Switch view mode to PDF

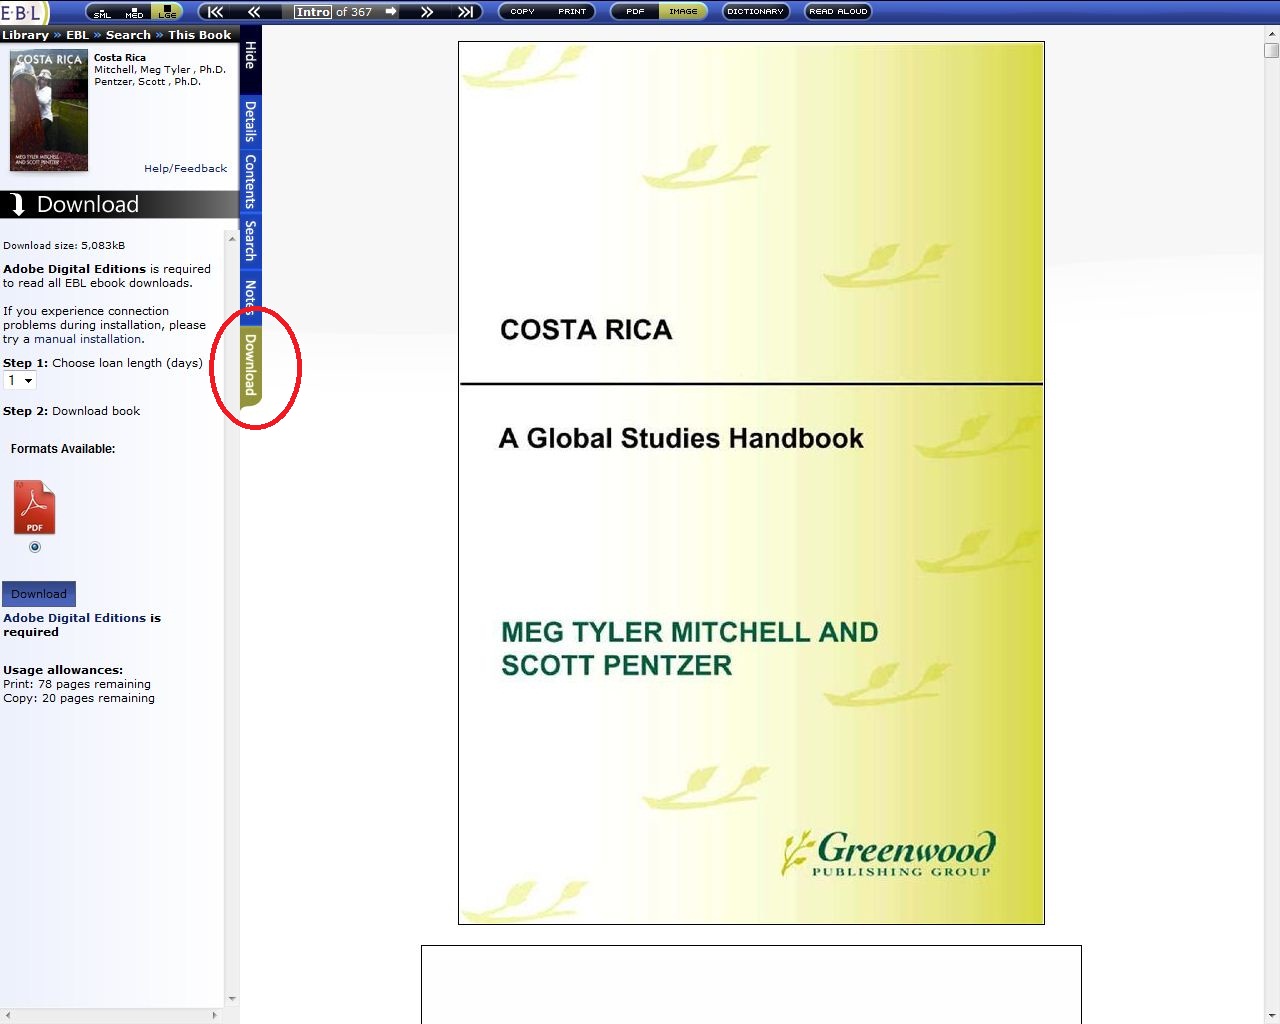(635, 12)
